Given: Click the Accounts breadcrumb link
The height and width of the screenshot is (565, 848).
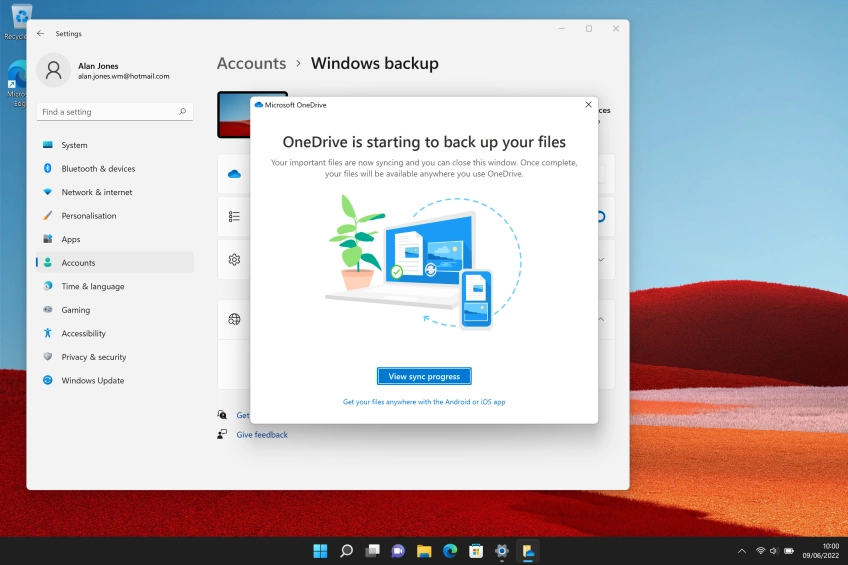Looking at the screenshot, I should pos(251,63).
